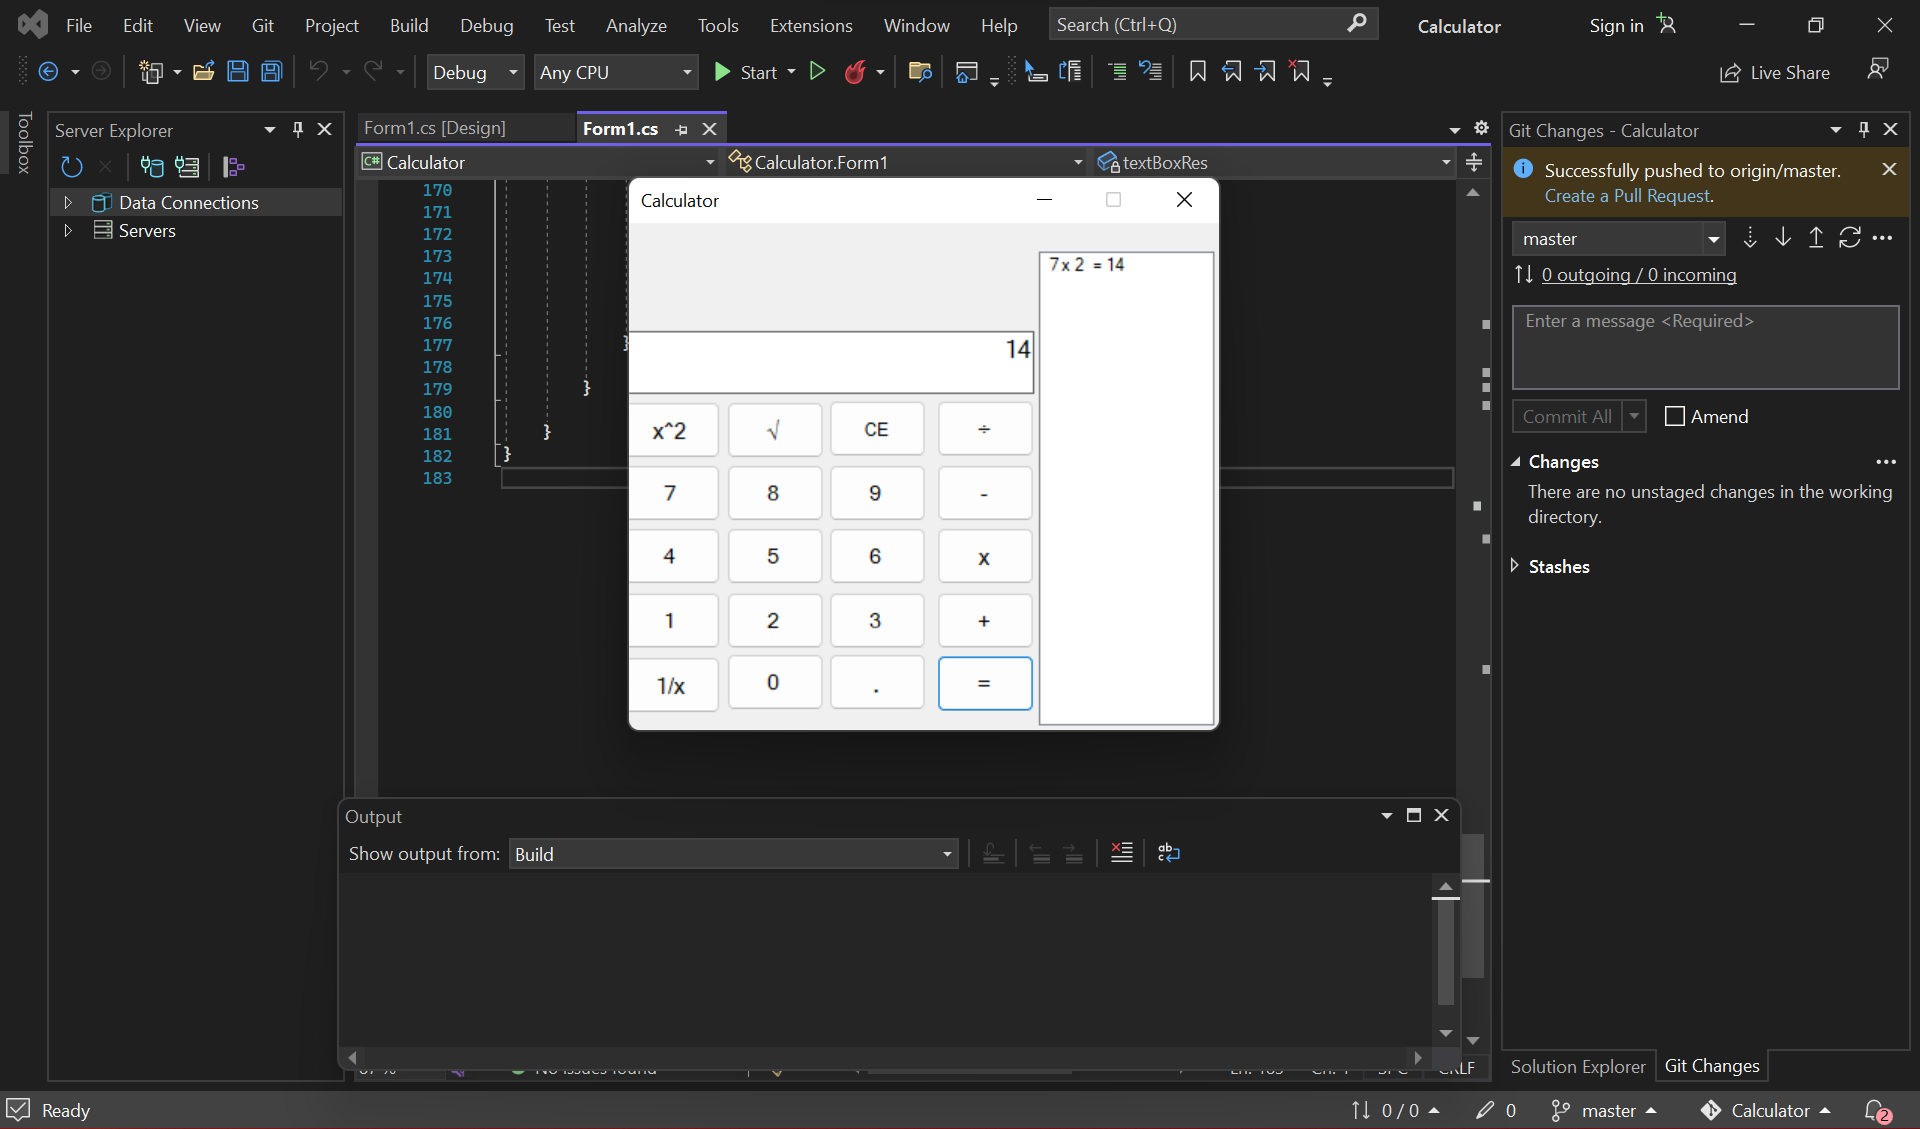Image resolution: width=1920 pixels, height=1129 pixels.
Task: Open Live Share from the toolbar
Action: [1775, 72]
